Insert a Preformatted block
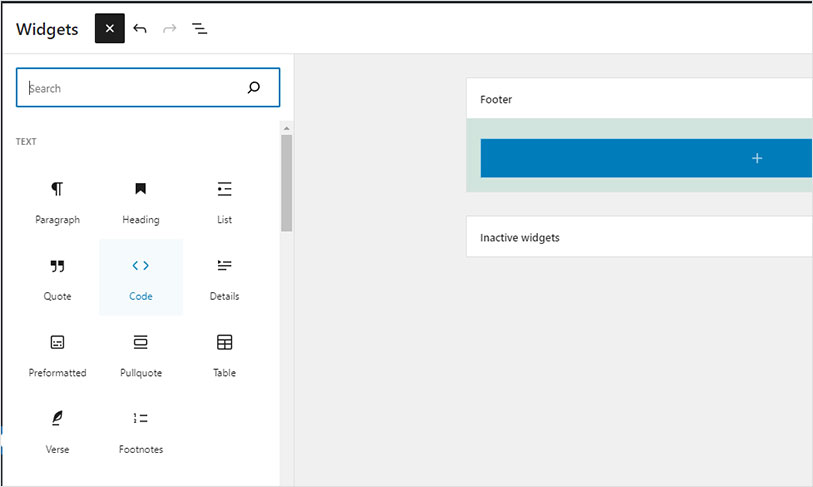This screenshot has width=813, height=487. pos(58,355)
